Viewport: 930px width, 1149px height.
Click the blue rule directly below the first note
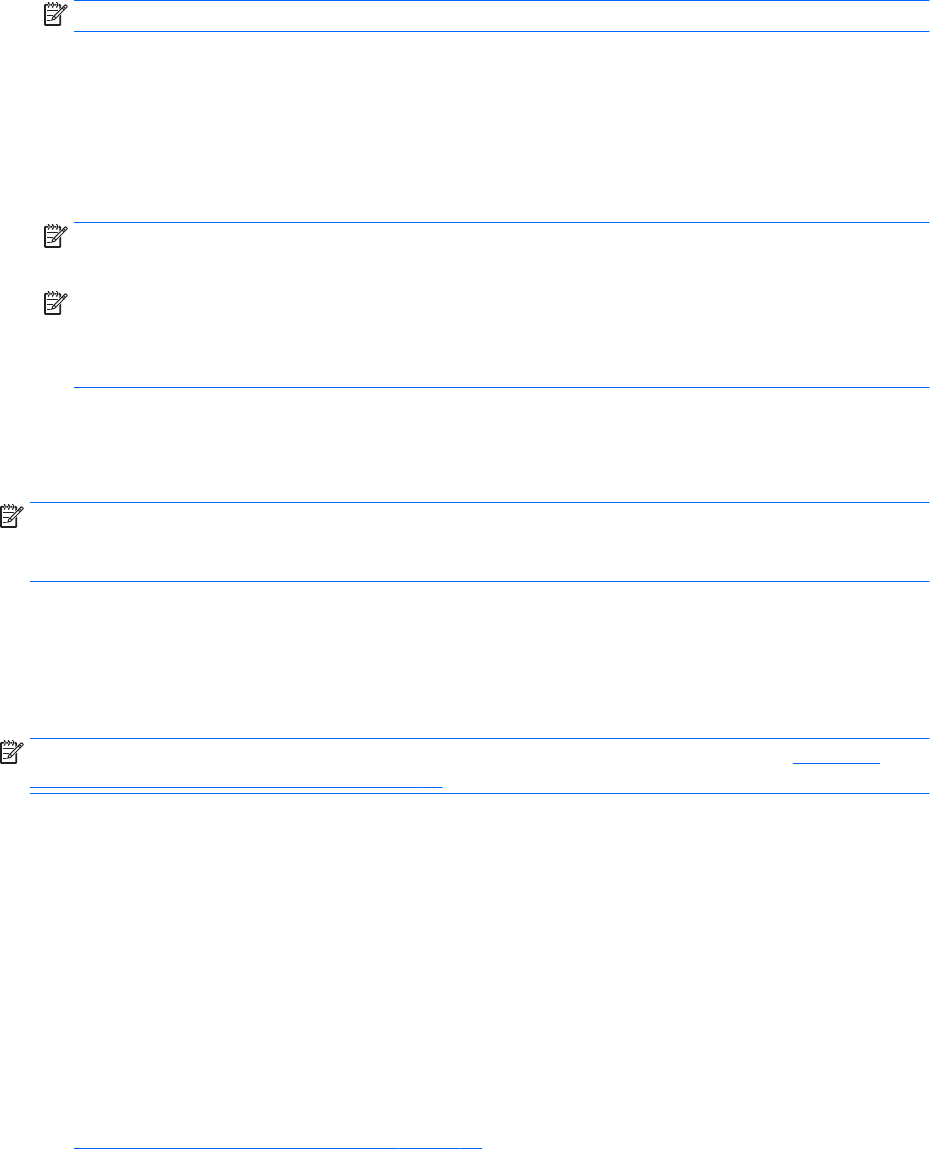point(500,31)
